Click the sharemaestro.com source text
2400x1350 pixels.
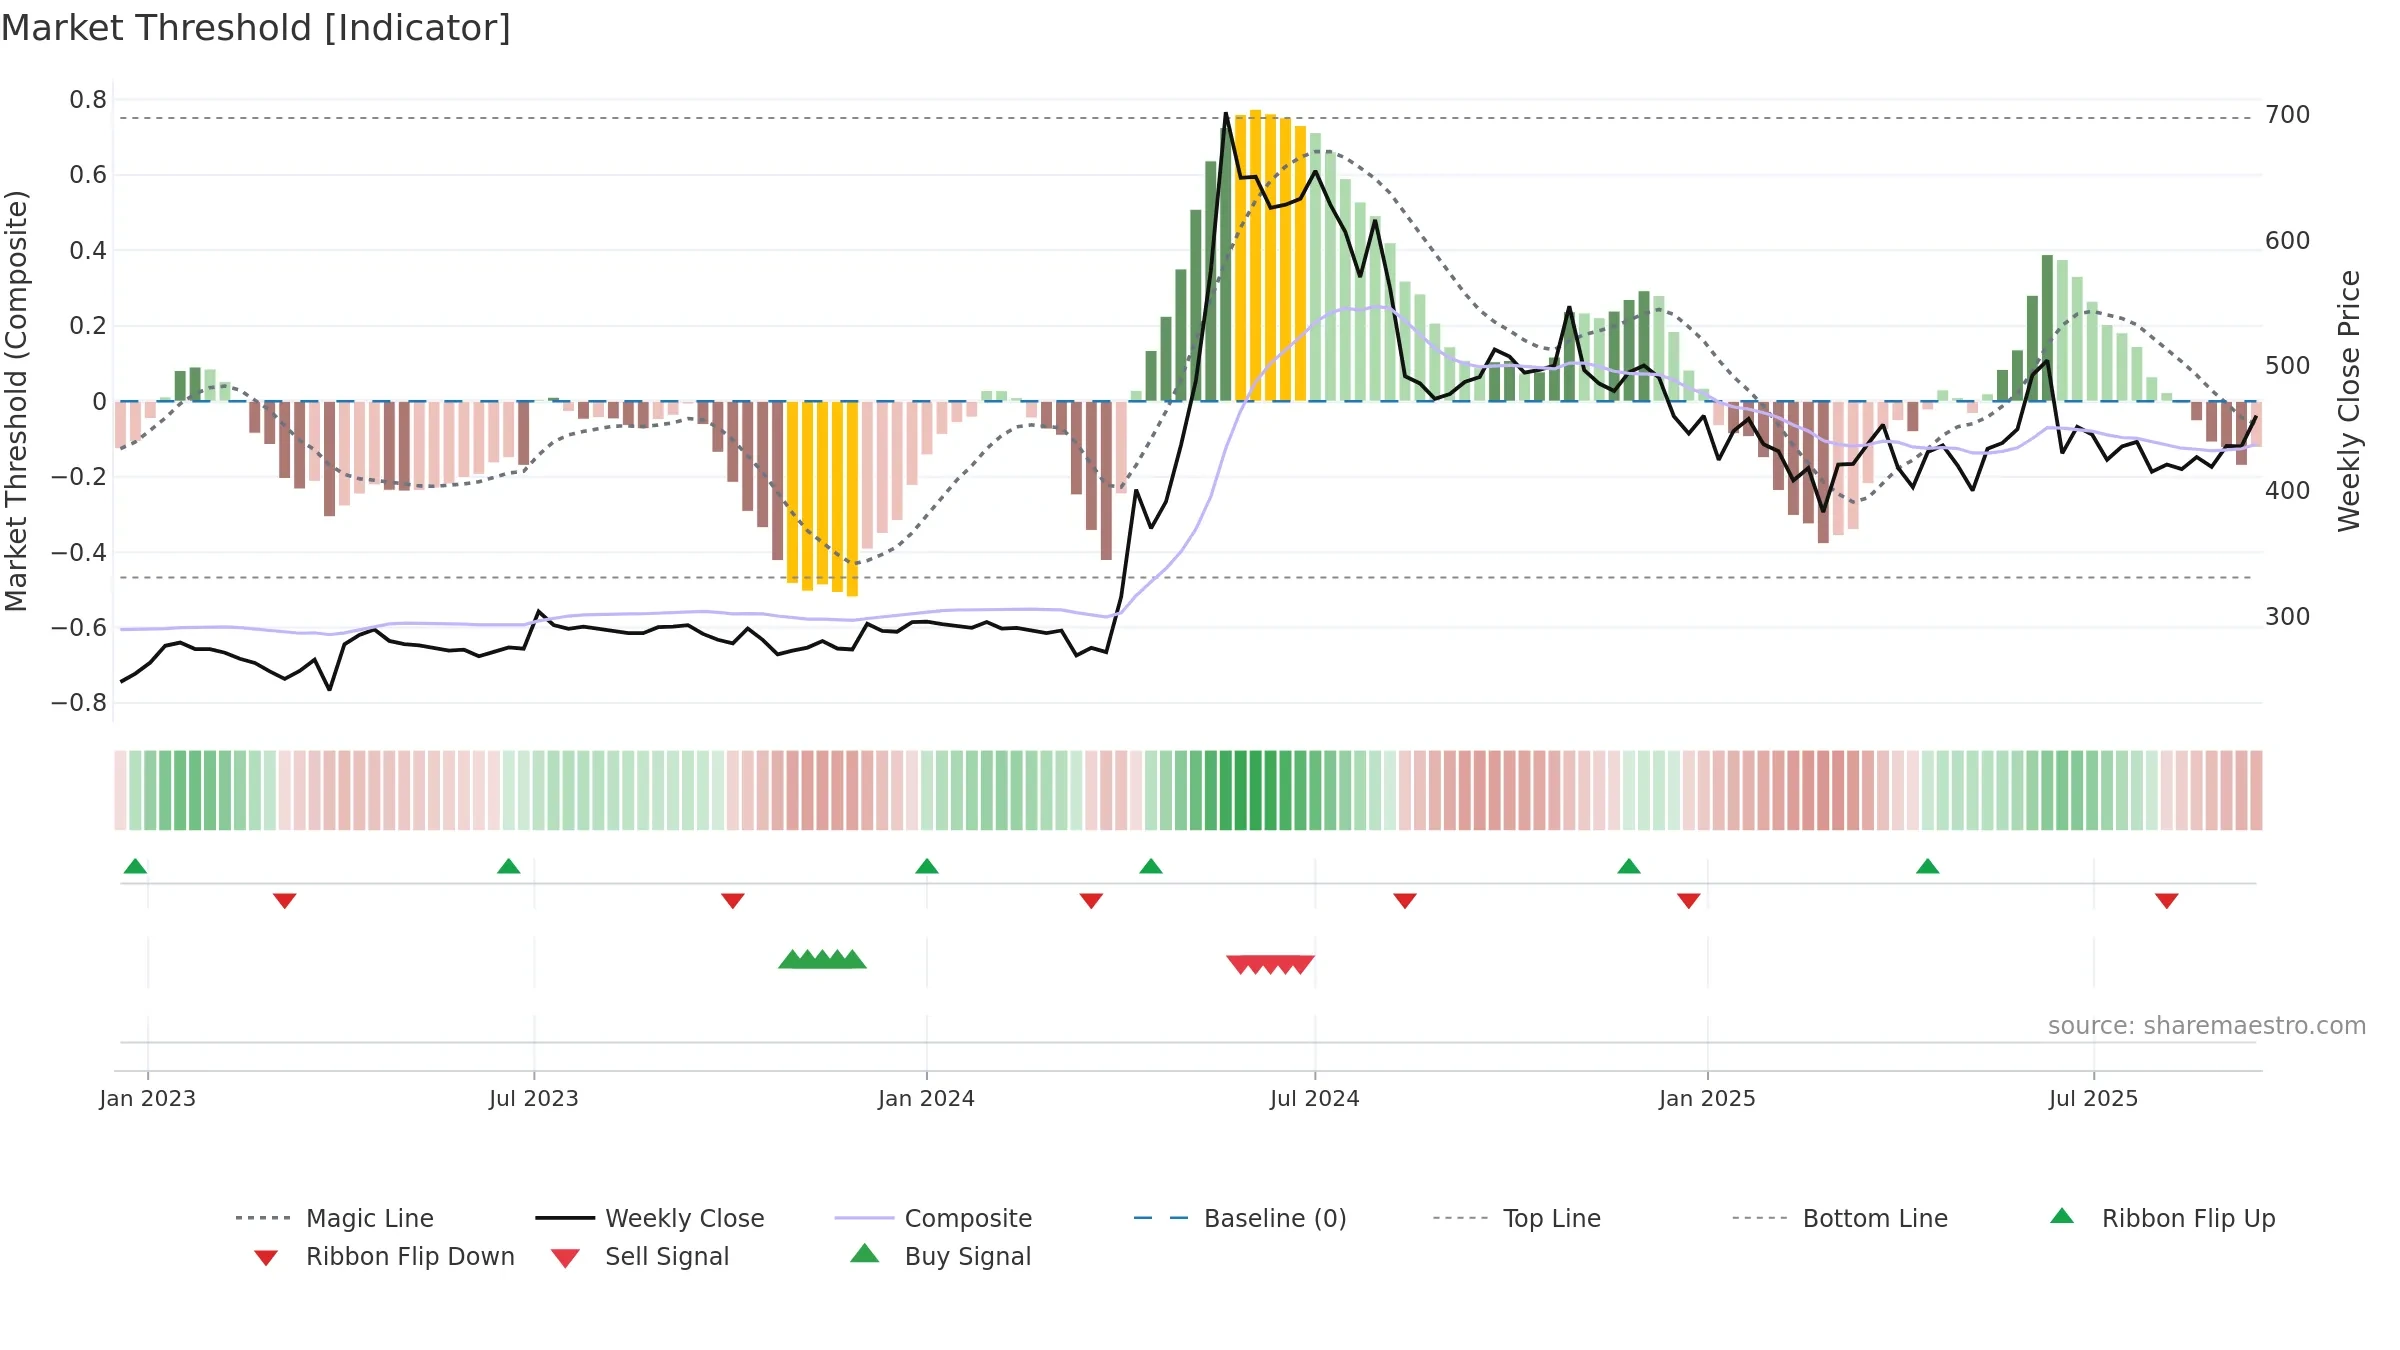point(2207,1026)
